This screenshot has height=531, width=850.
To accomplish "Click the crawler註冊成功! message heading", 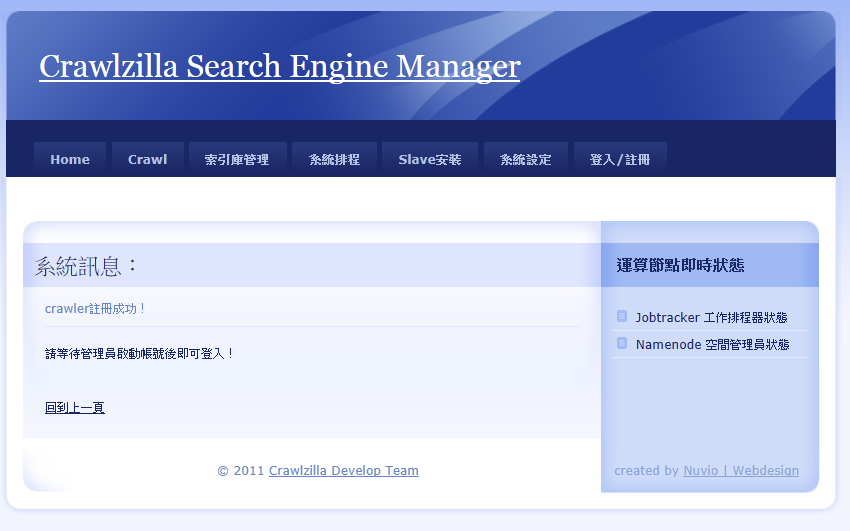I will 94,309.
